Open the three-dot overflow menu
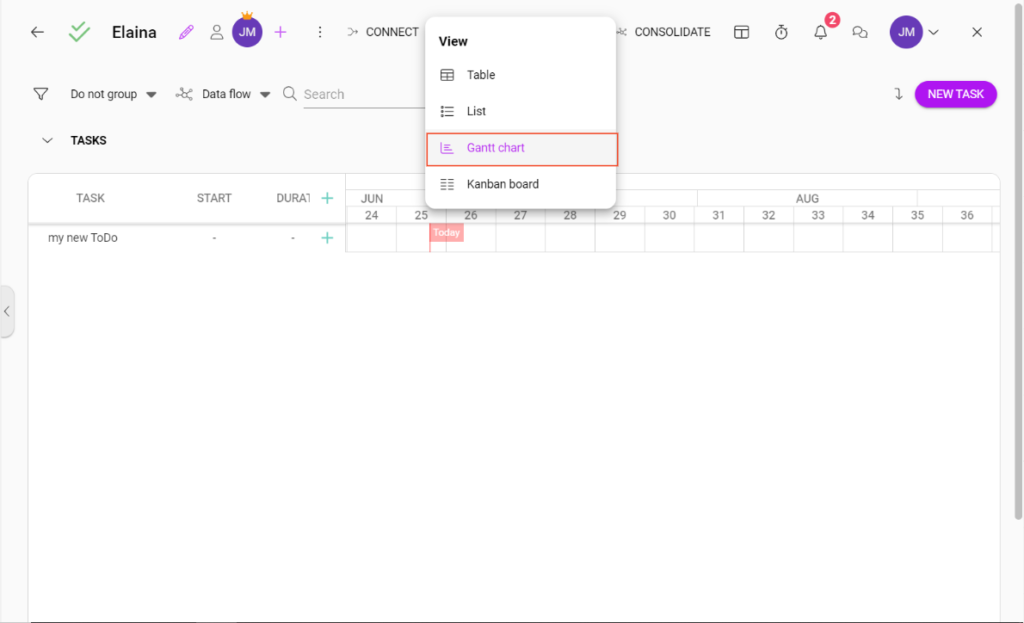 point(320,31)
